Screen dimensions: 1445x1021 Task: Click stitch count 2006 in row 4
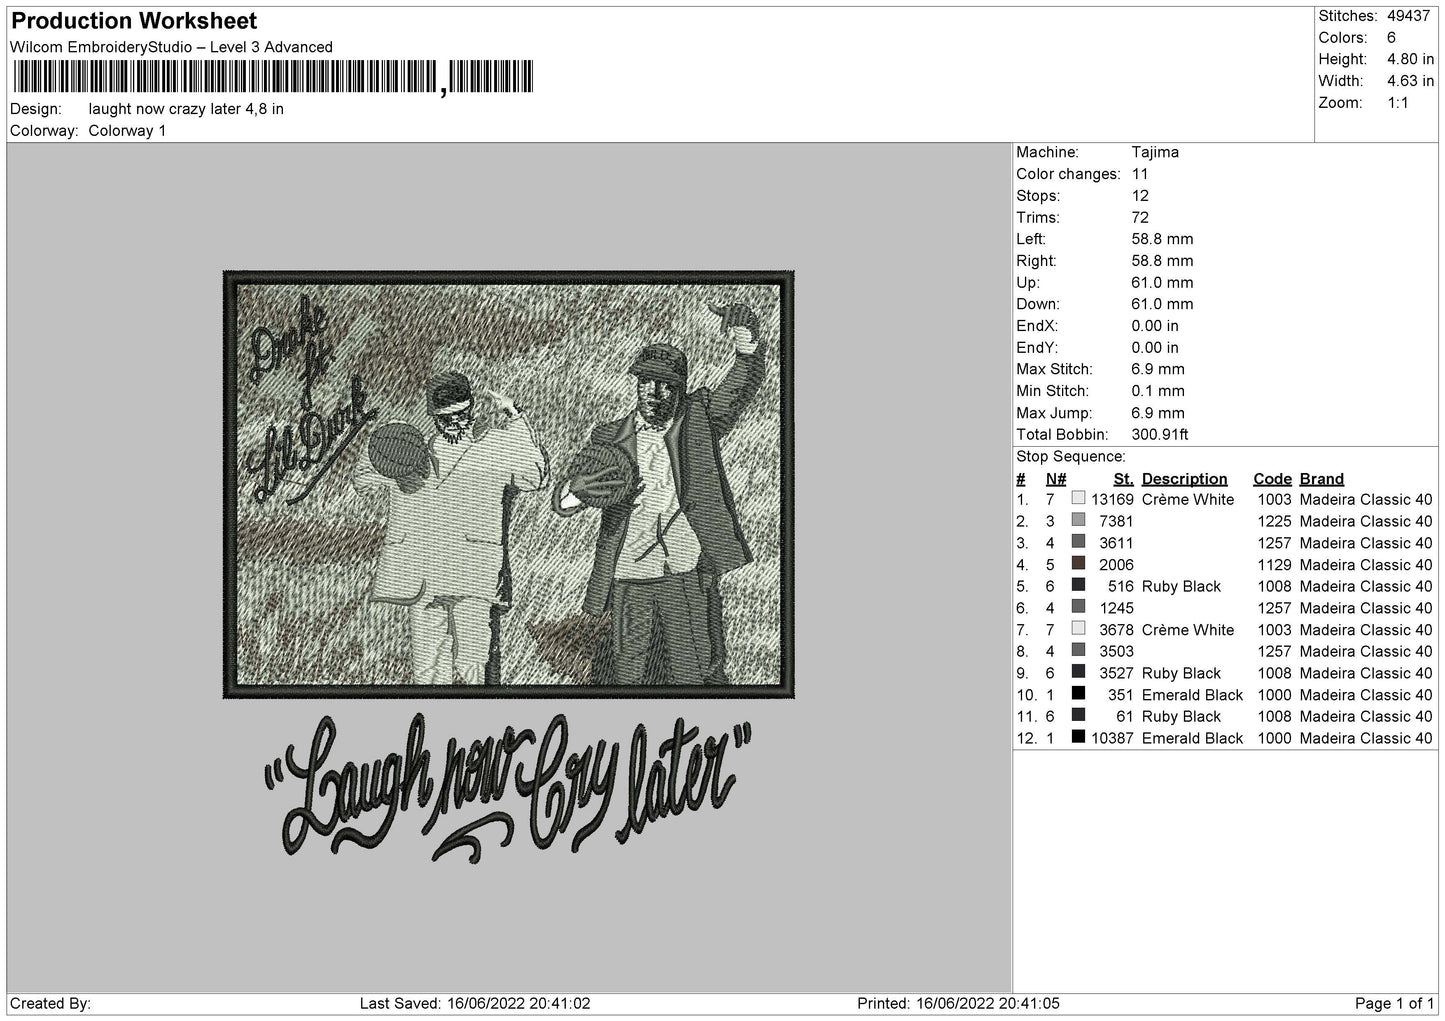[x=1116, y=565]
